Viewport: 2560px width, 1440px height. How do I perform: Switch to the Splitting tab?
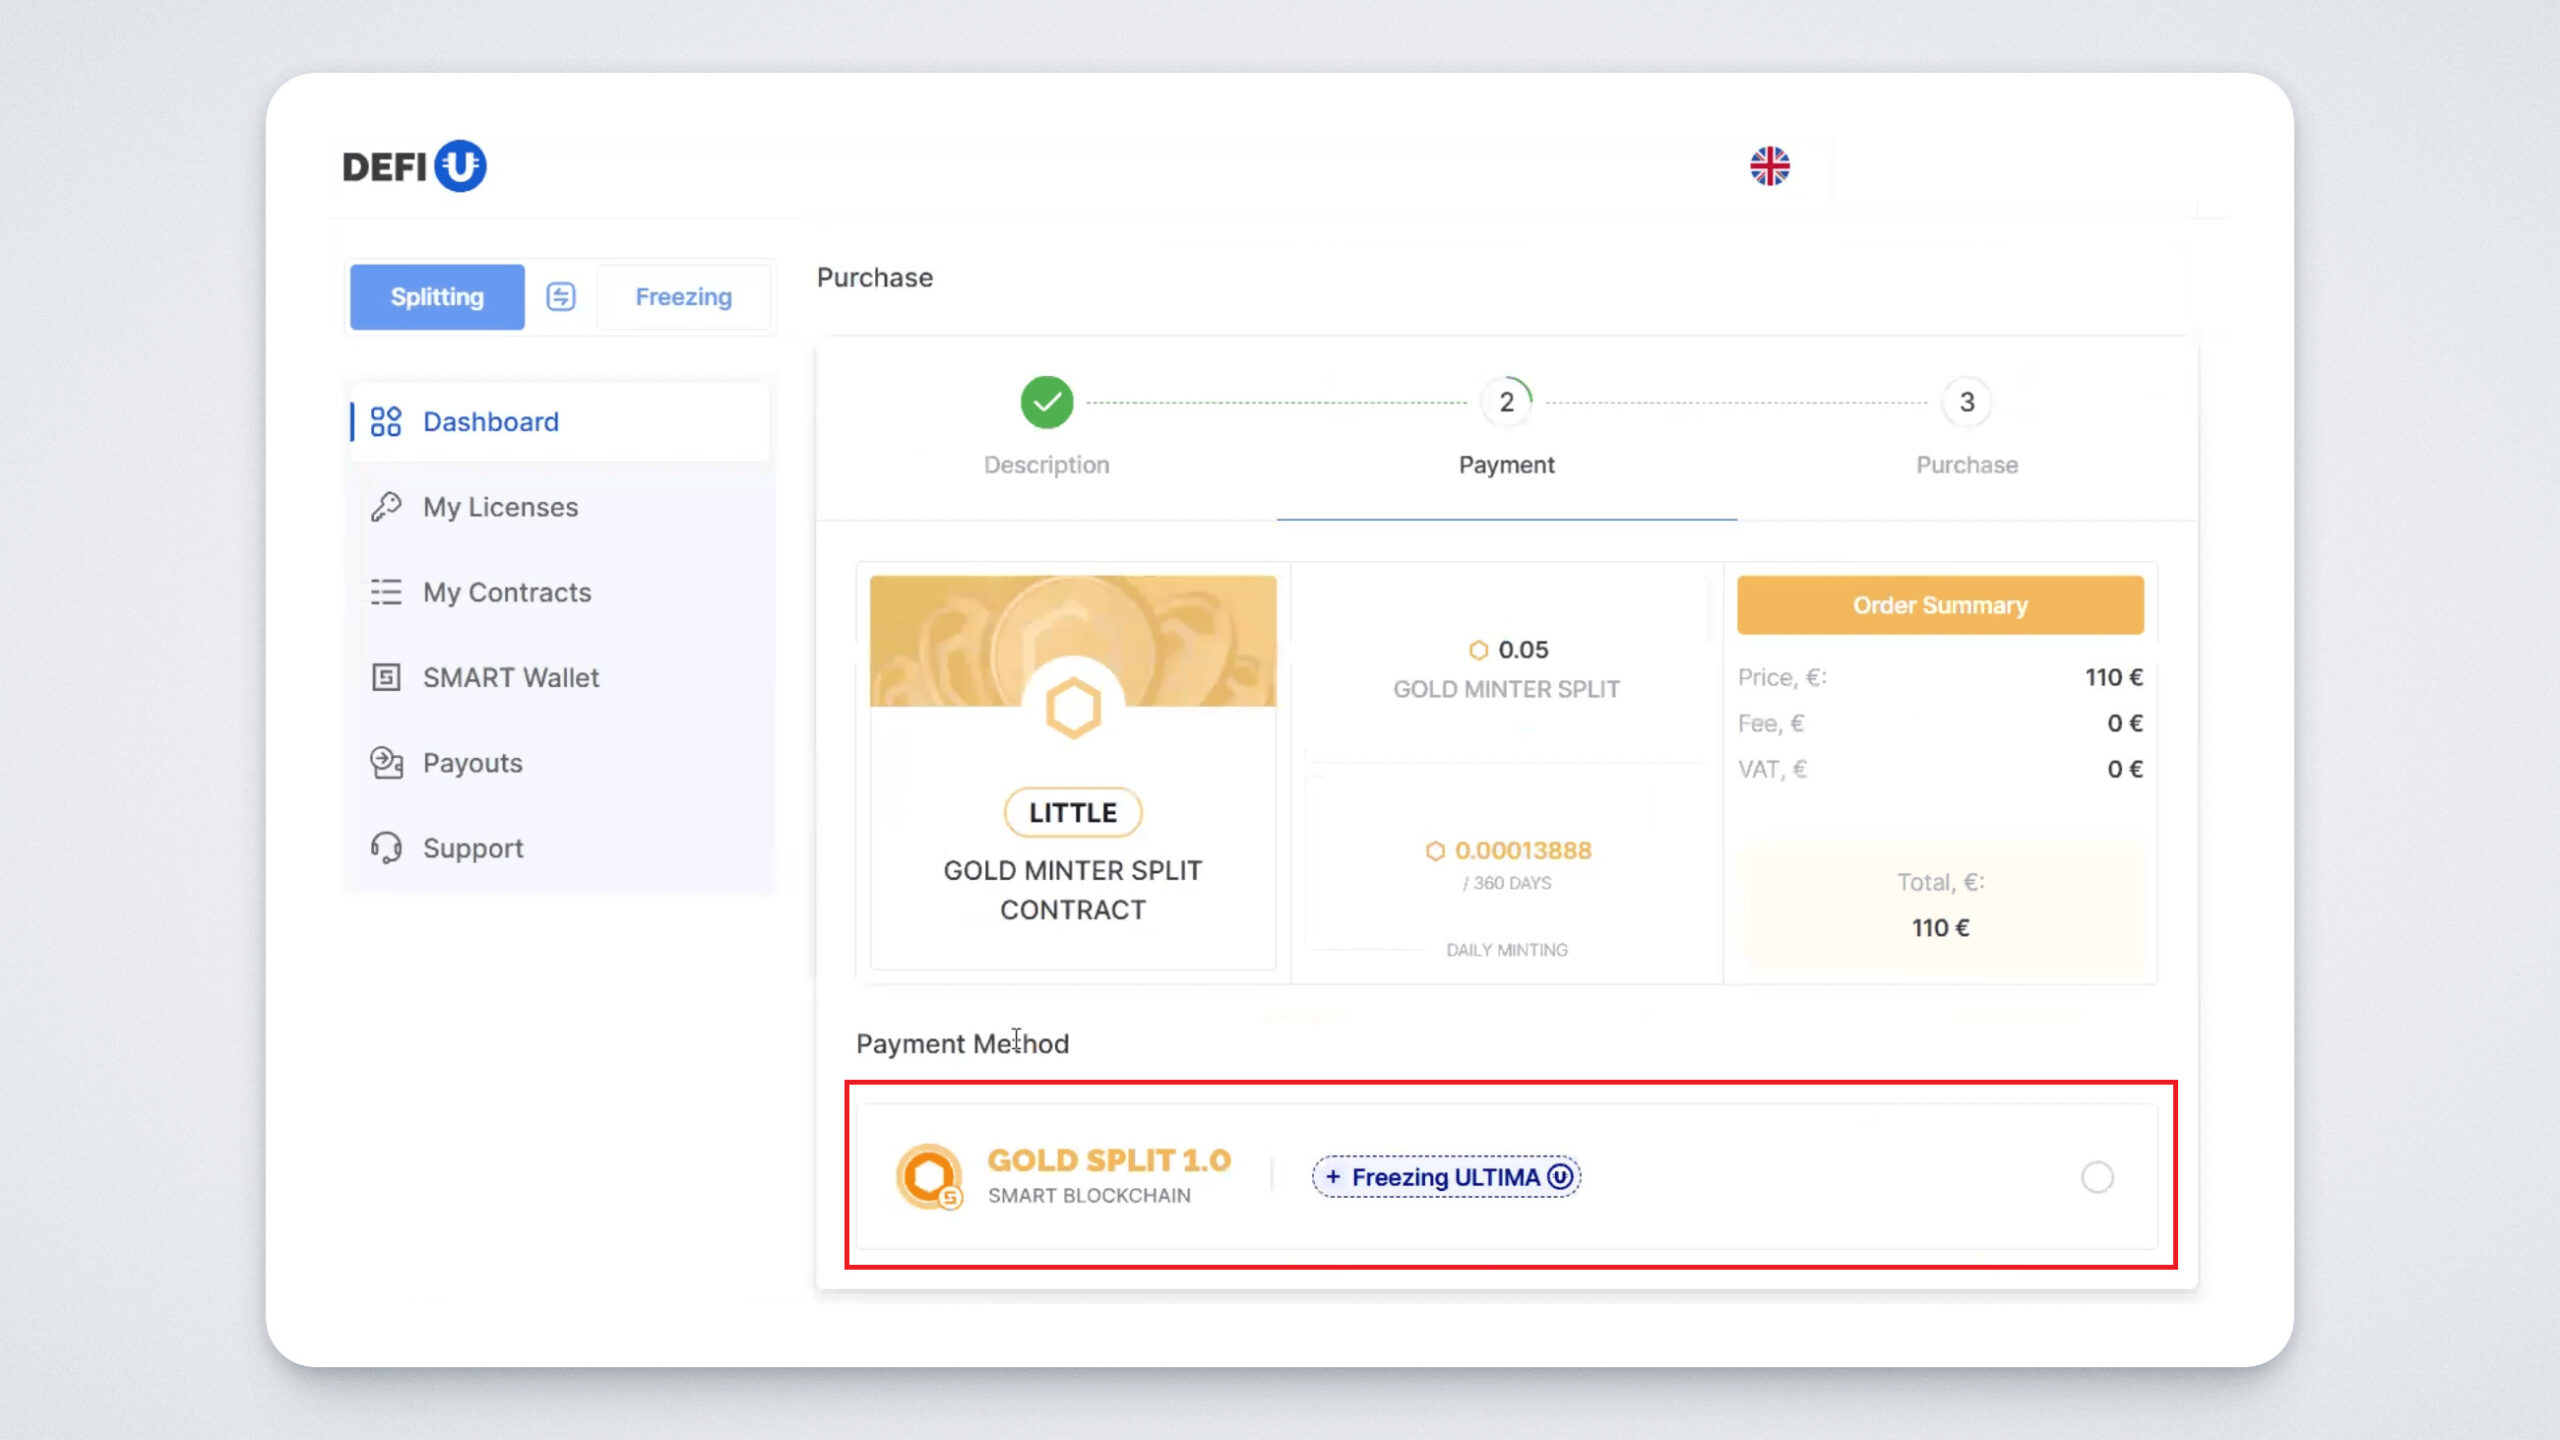coord(437,297)
